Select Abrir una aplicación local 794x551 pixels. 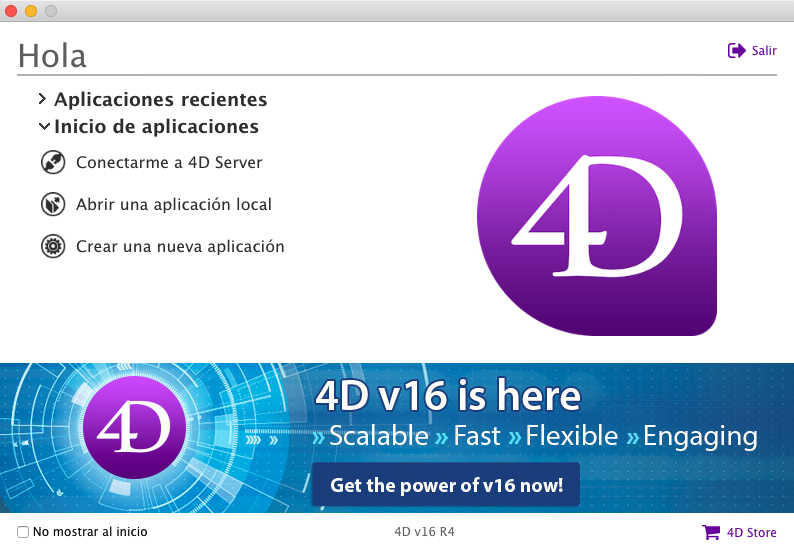174,205
